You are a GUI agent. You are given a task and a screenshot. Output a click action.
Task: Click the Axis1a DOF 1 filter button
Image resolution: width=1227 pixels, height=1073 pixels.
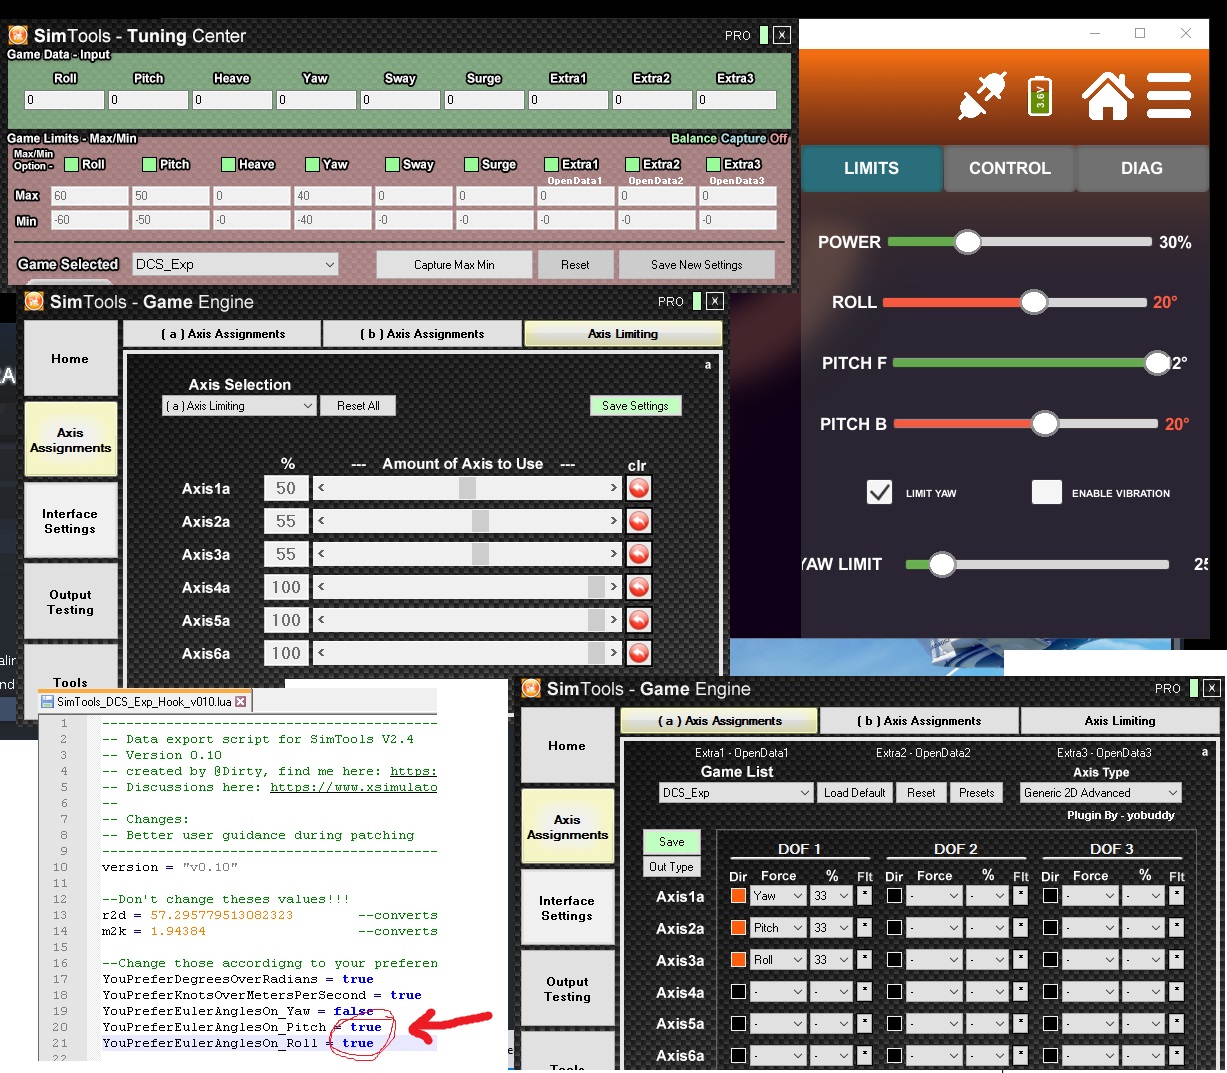(865, 896)
